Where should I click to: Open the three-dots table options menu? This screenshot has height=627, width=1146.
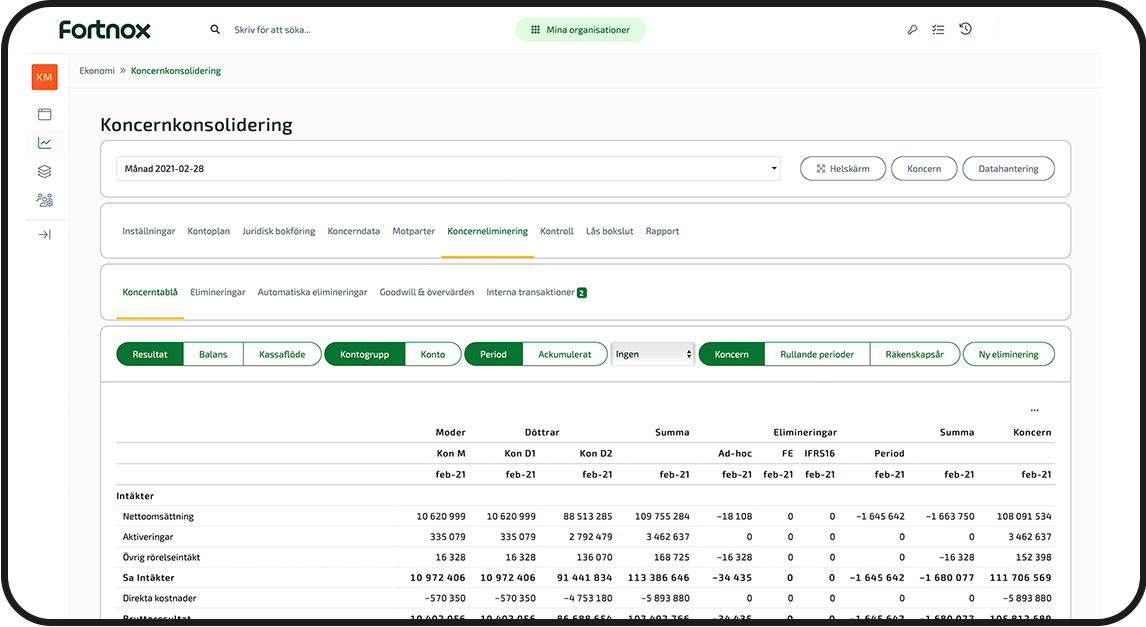click(x=1034, y=410)
